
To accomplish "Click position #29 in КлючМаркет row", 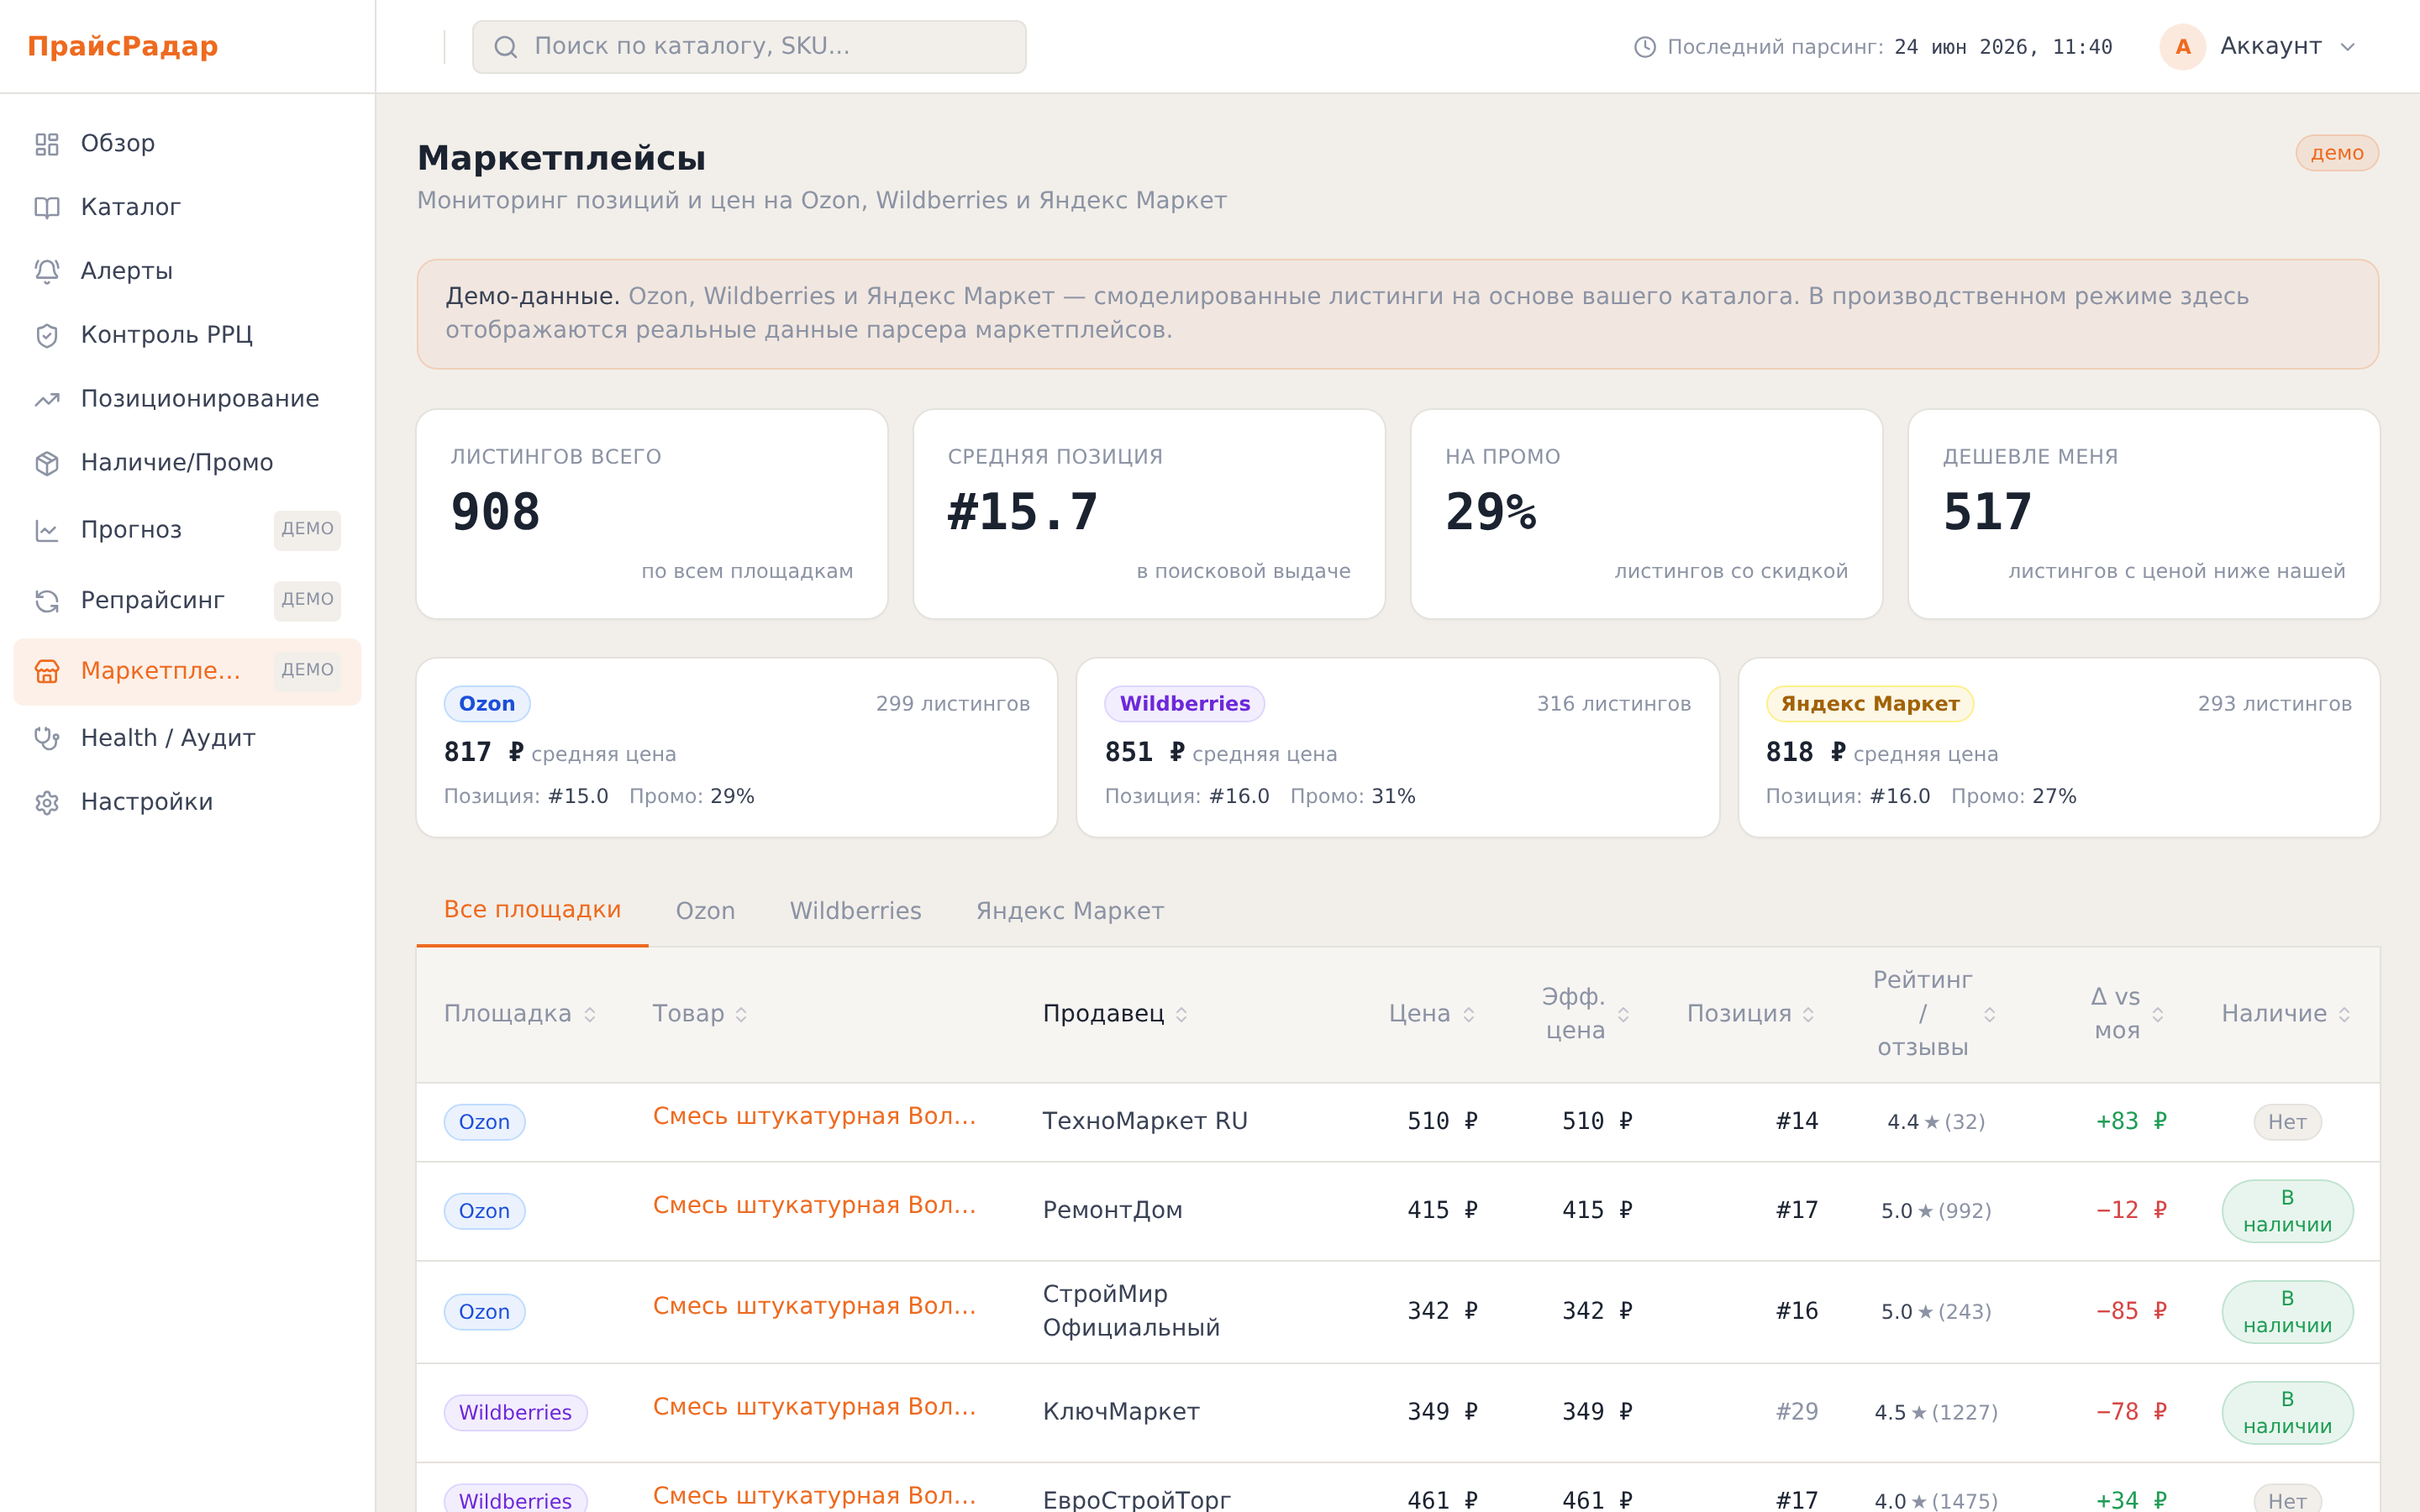I will (1796, 1412).
